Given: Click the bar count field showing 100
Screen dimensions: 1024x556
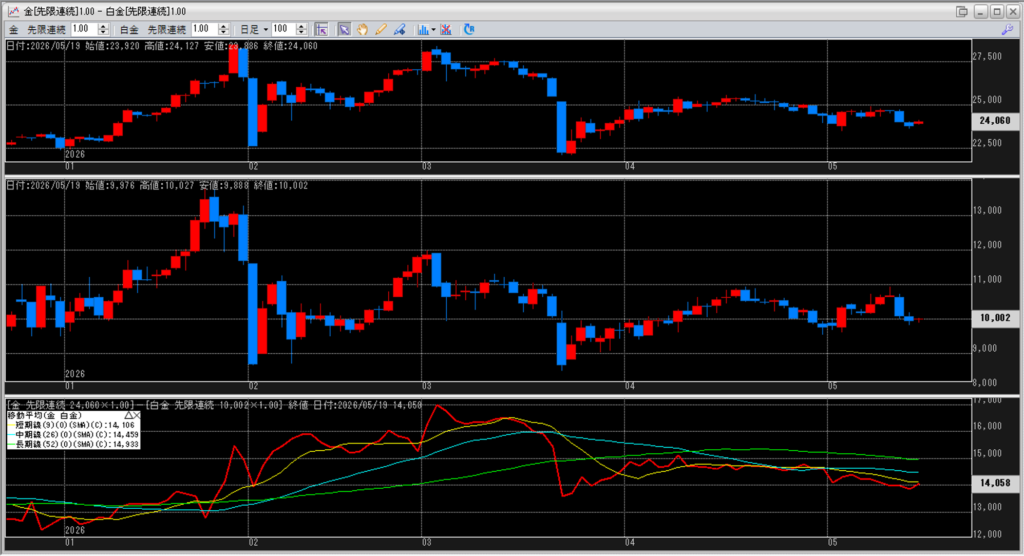Looking at the screenshot, I should pos(283,29).
